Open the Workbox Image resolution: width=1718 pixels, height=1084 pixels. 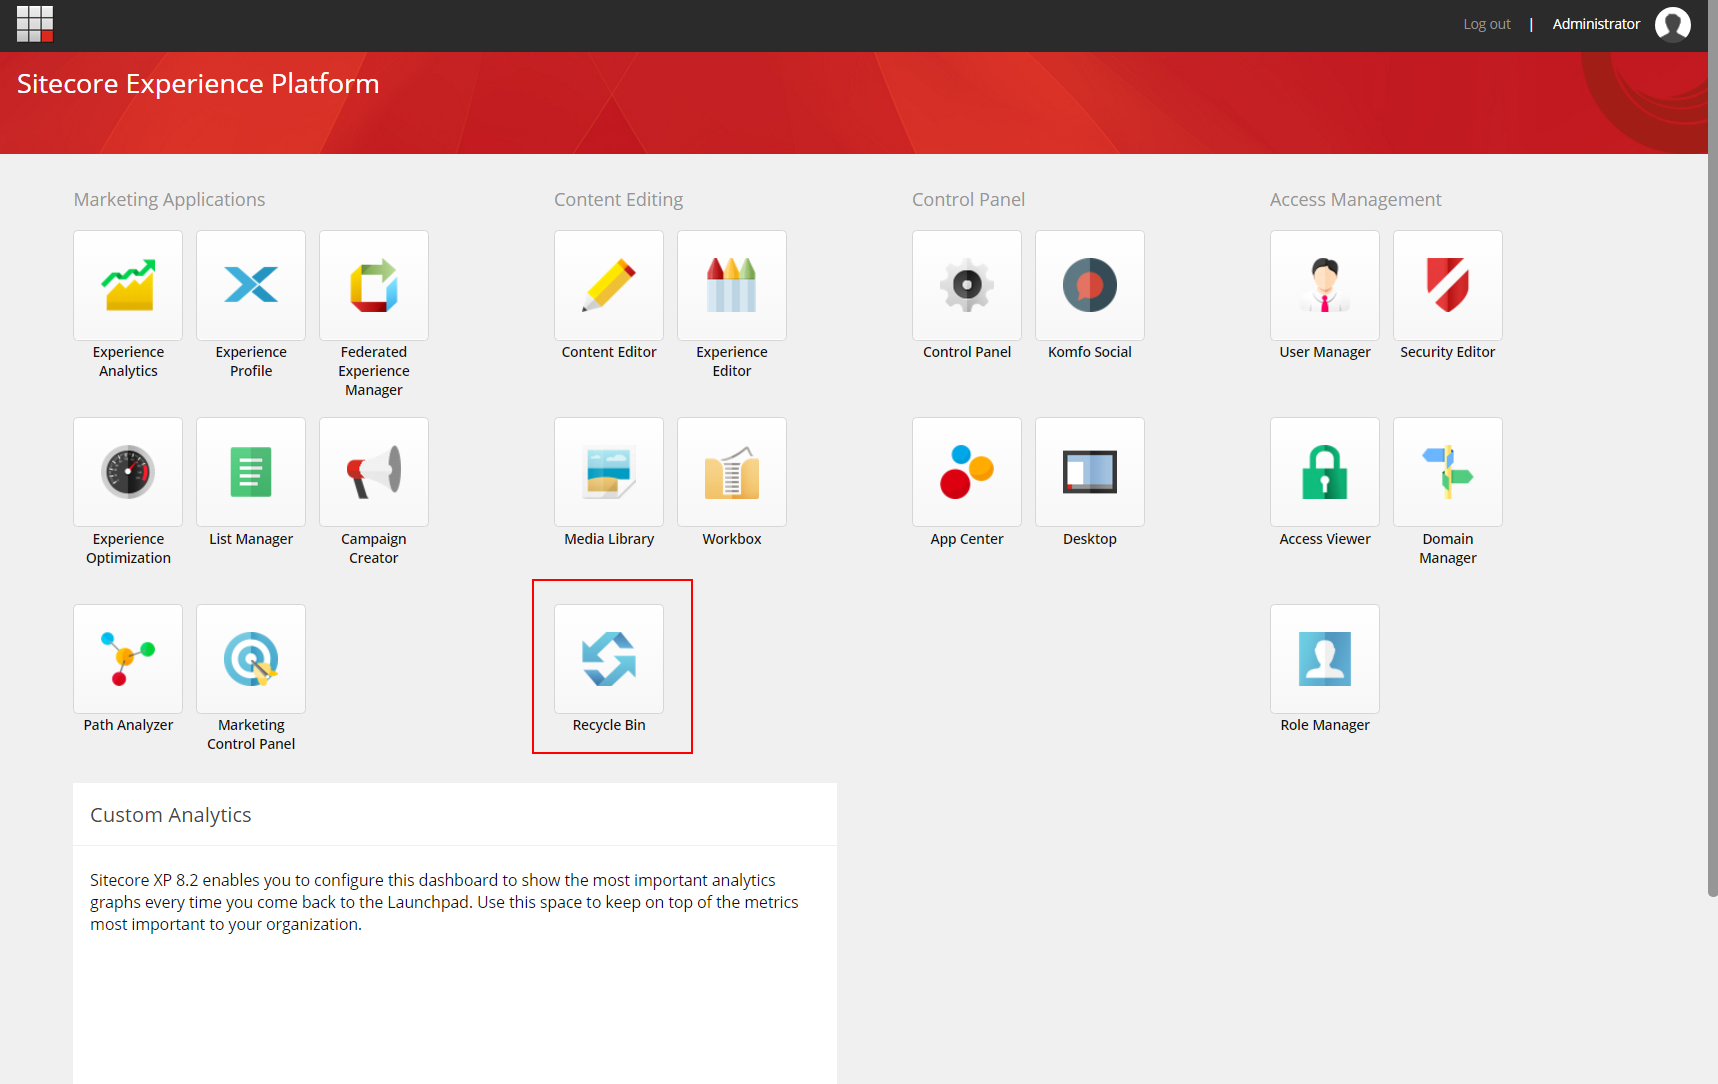[732, 472]
